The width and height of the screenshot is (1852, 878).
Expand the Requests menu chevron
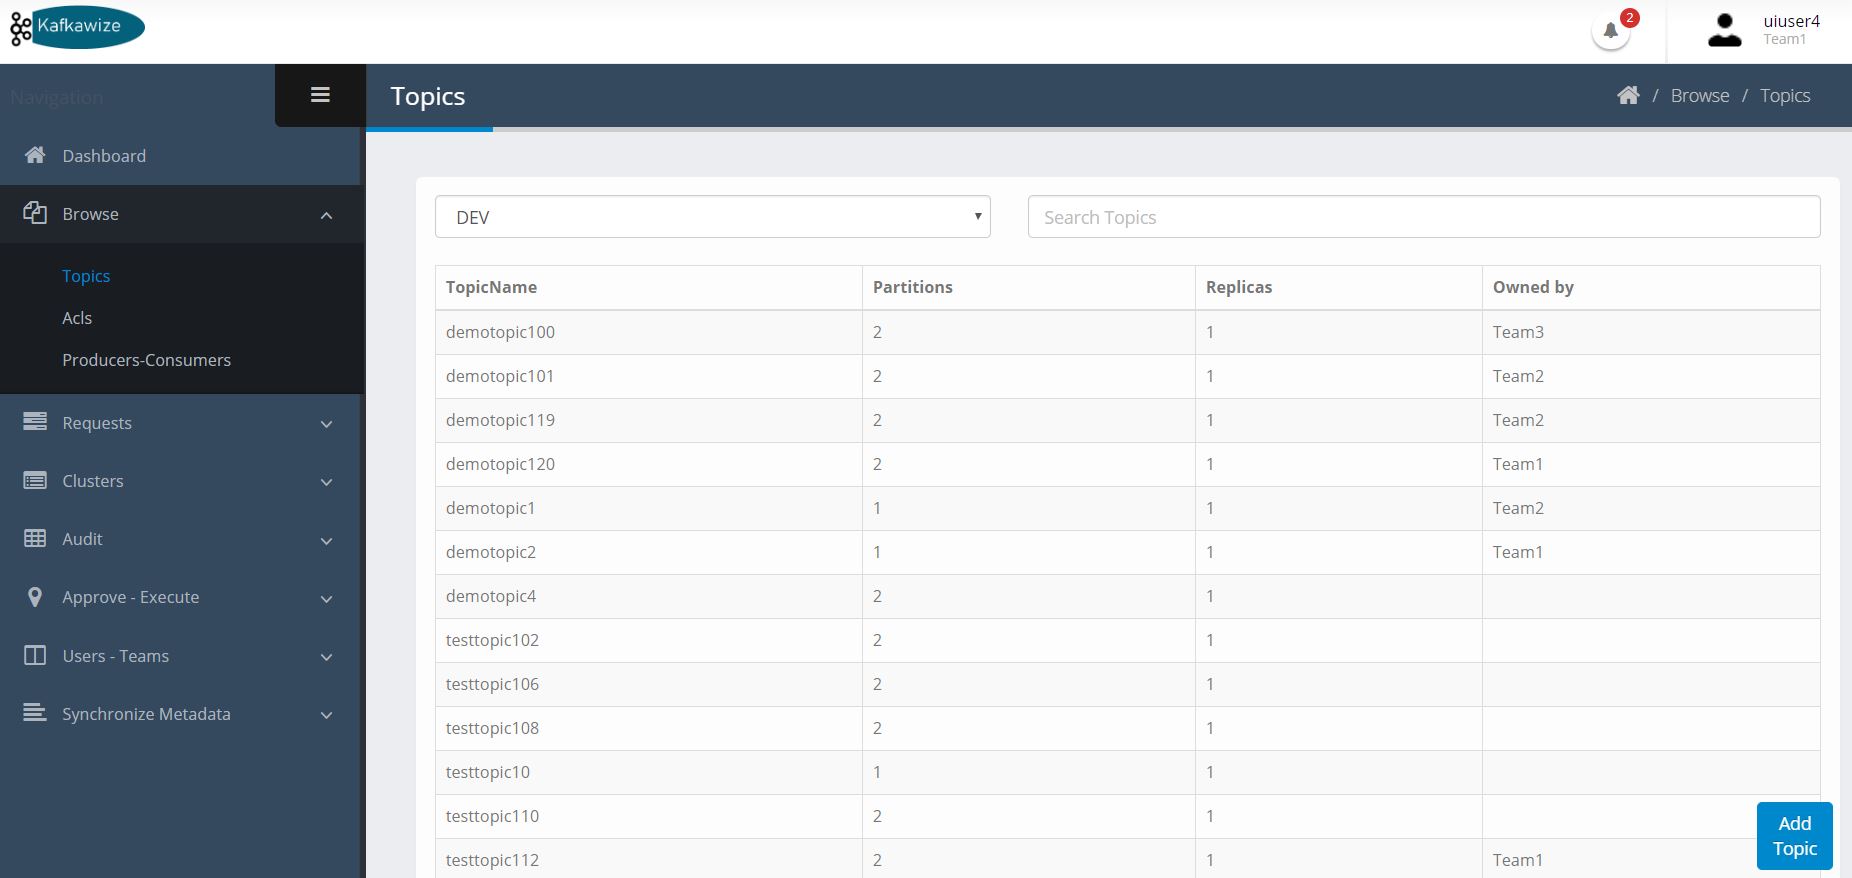326,424
